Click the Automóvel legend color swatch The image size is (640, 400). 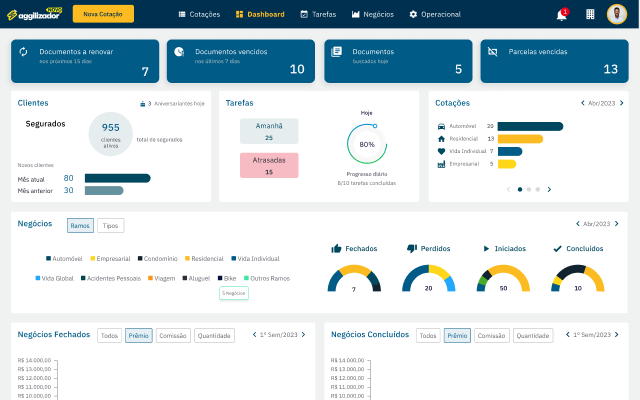click(47, 258)
